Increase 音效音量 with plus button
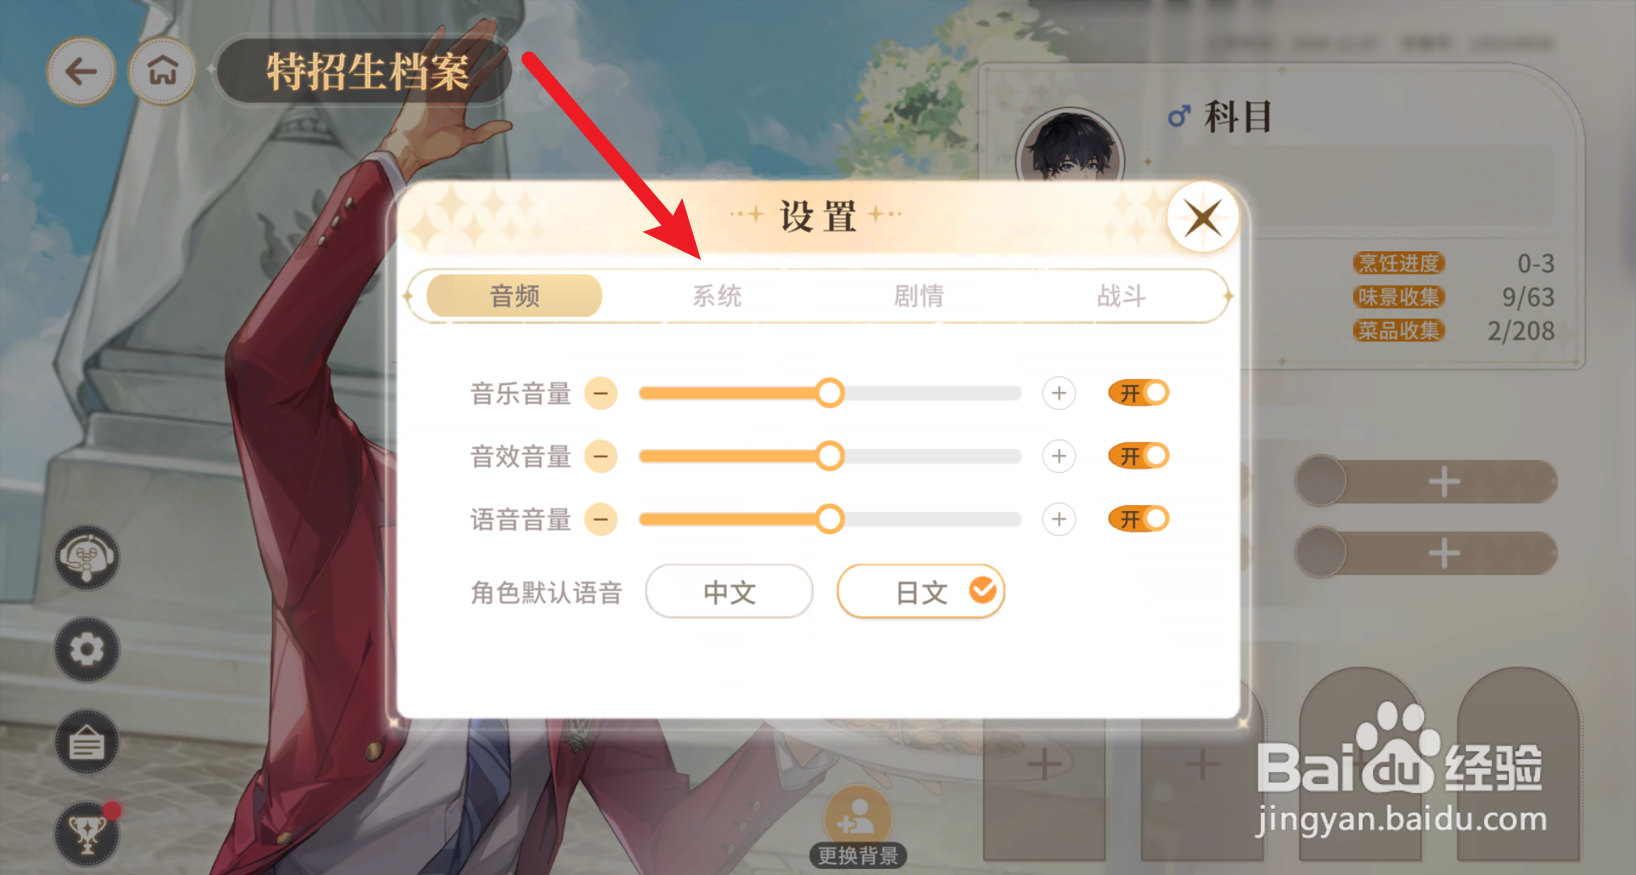The height and width of the screenshot is (875, 1636). tap(1059, 456)
